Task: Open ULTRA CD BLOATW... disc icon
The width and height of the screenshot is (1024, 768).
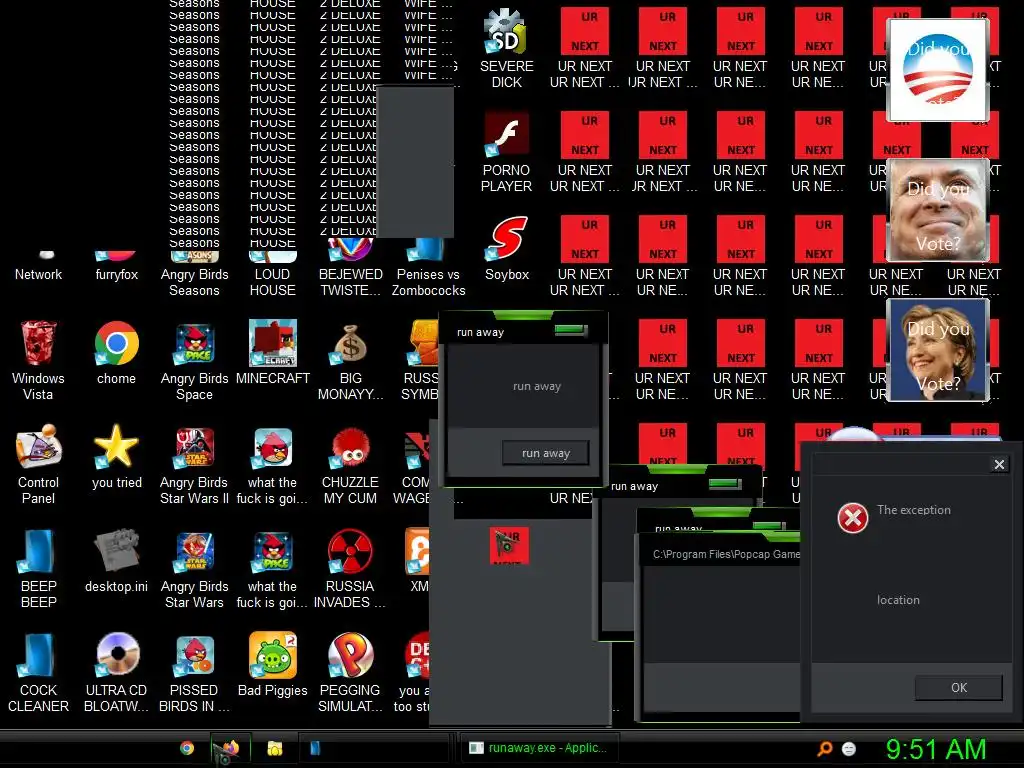Action: point(116,672)
